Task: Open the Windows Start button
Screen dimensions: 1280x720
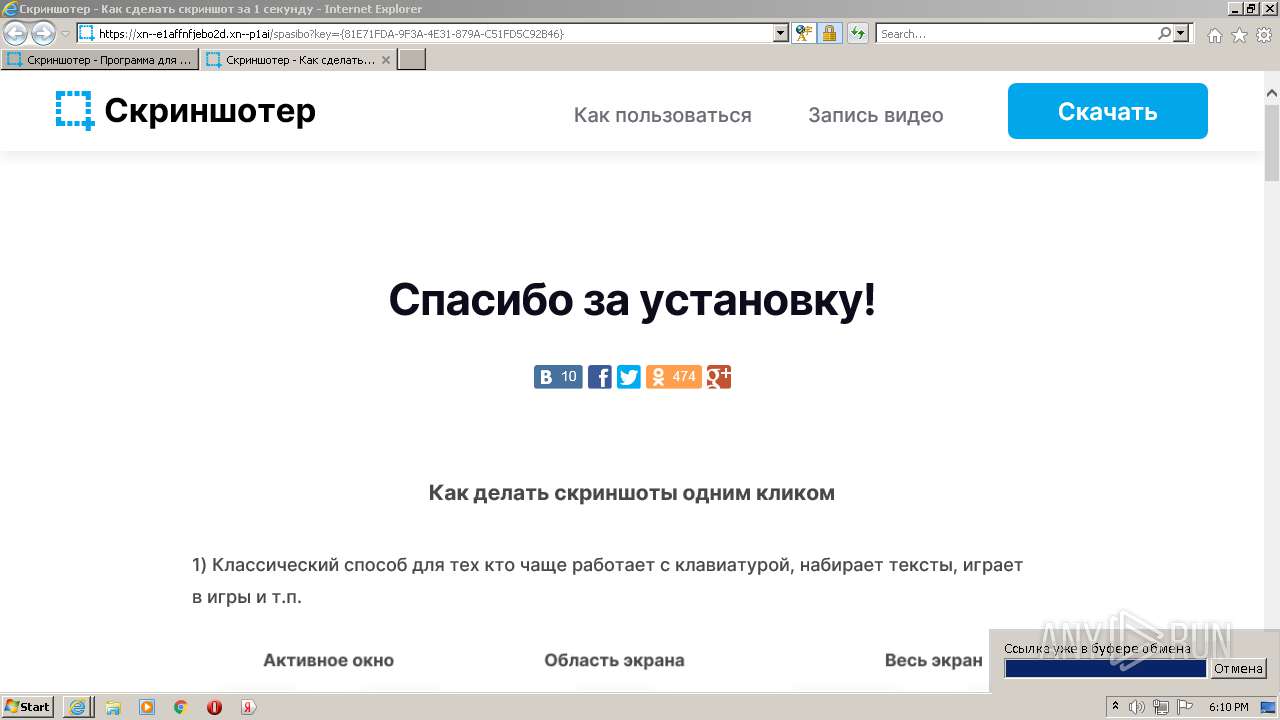Action: [x=28, y=707]
